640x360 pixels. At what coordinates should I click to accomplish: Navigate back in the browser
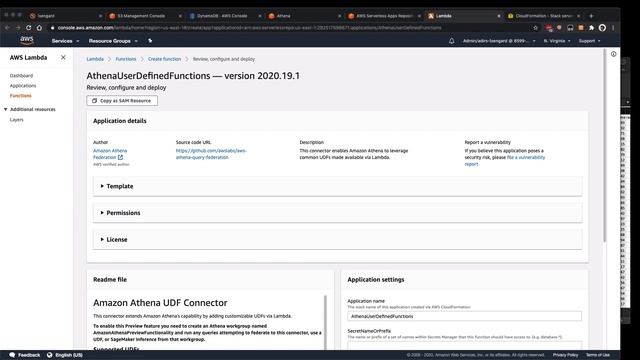pos(7,28)
